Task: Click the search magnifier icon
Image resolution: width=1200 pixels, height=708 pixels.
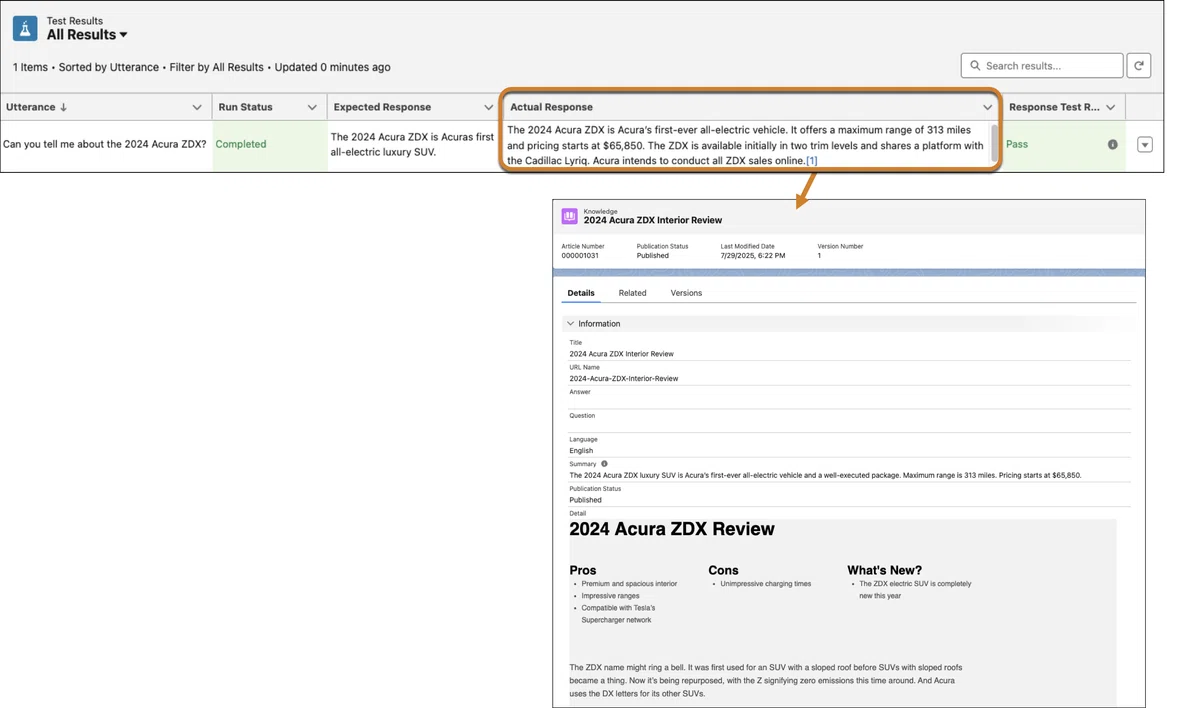Action: 975,66
